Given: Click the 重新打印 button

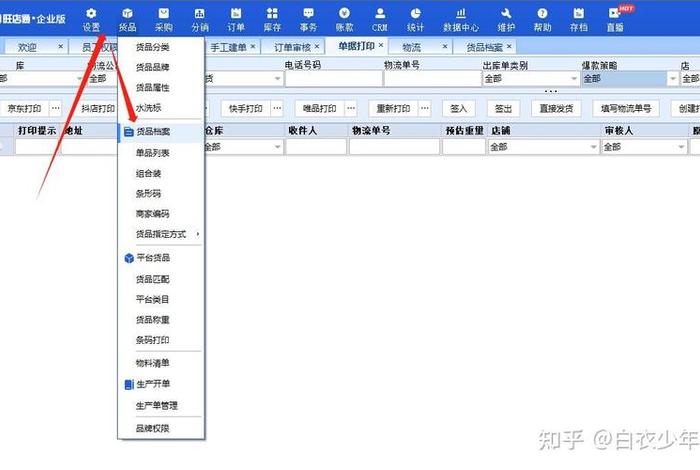Looking at the screenshot, I should tap(393, 108).
